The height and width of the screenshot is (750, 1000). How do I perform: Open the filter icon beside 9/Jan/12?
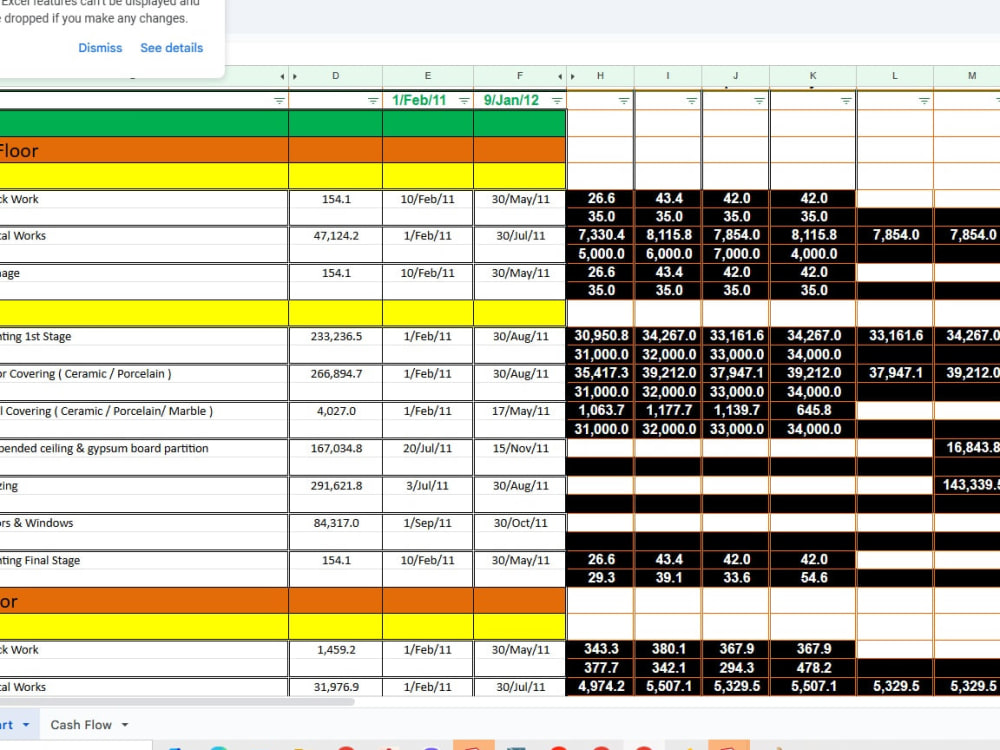(557, 101)
